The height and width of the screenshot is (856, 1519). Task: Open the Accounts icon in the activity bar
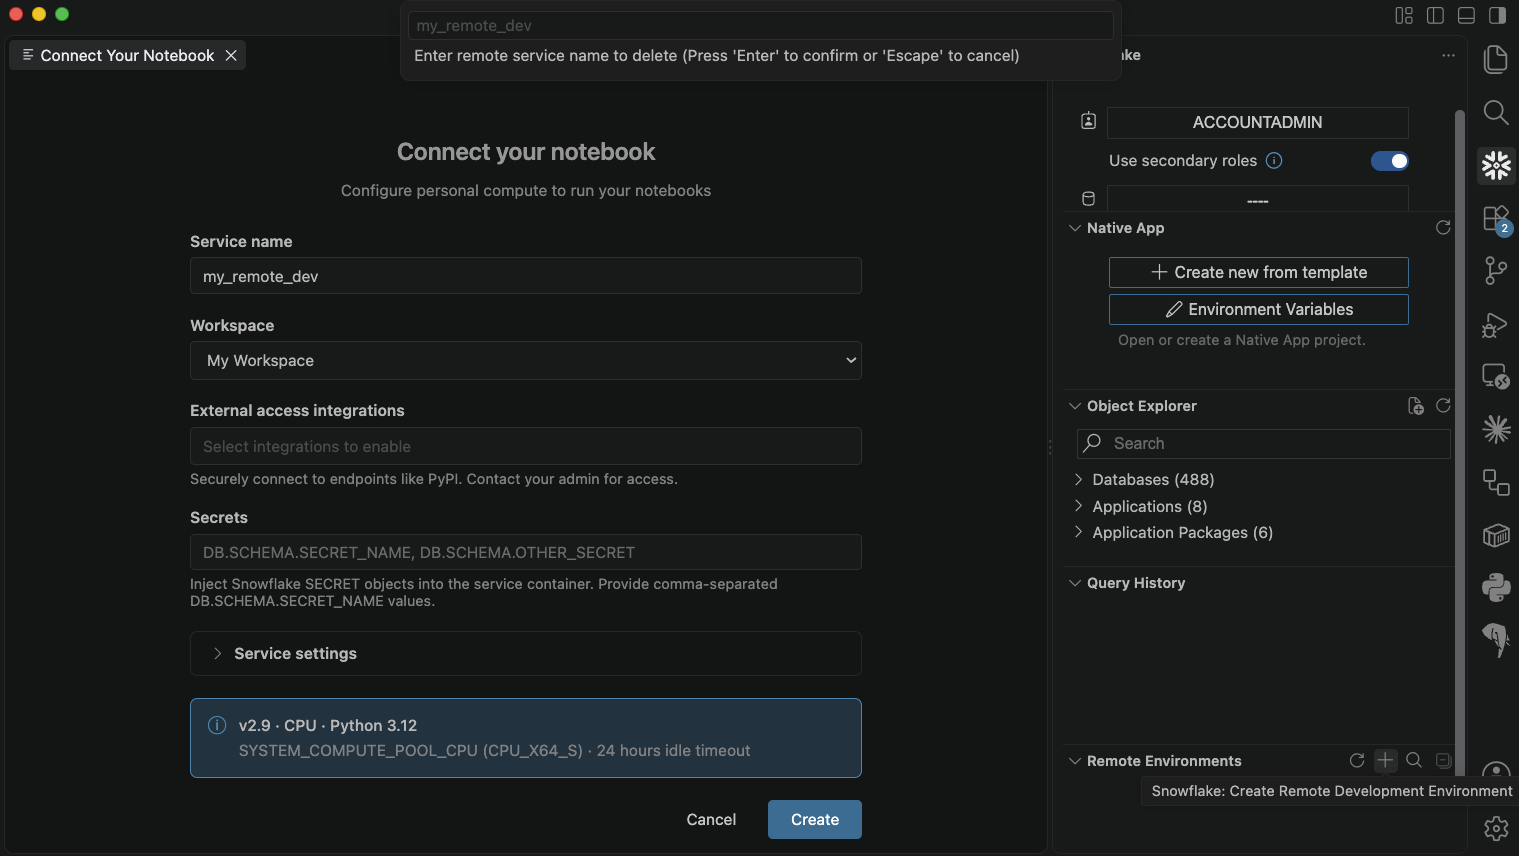point(1496,772)
